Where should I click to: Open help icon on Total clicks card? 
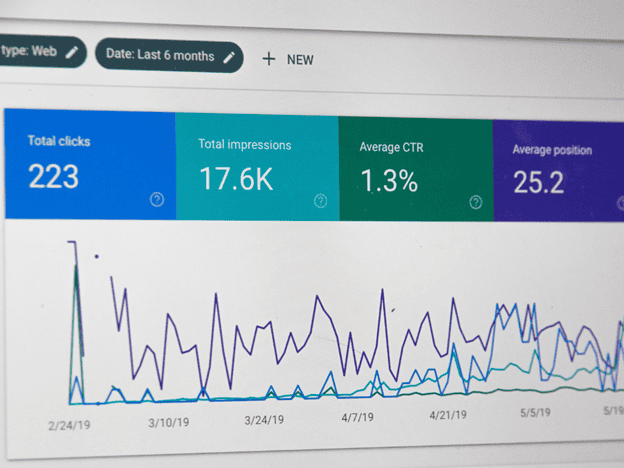[157, 199]
